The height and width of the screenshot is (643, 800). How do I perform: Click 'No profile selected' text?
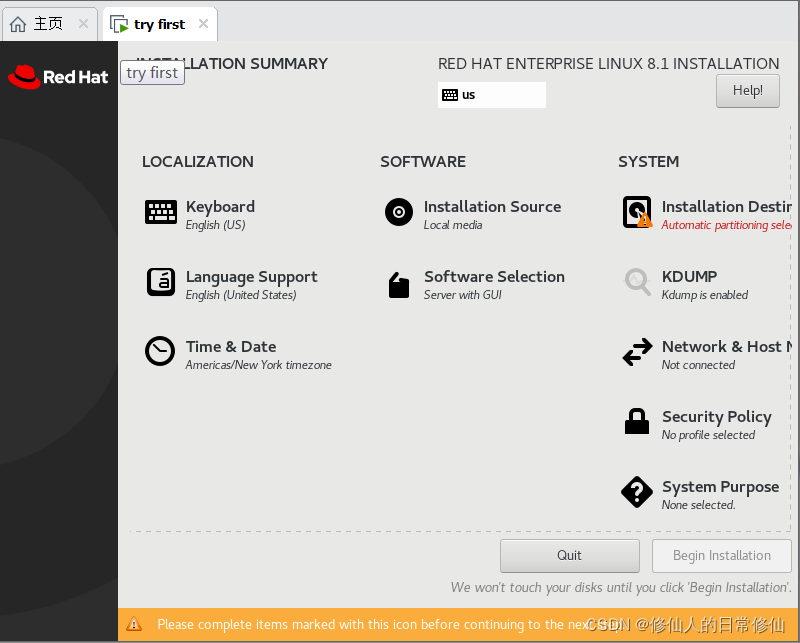pos(709,435)
